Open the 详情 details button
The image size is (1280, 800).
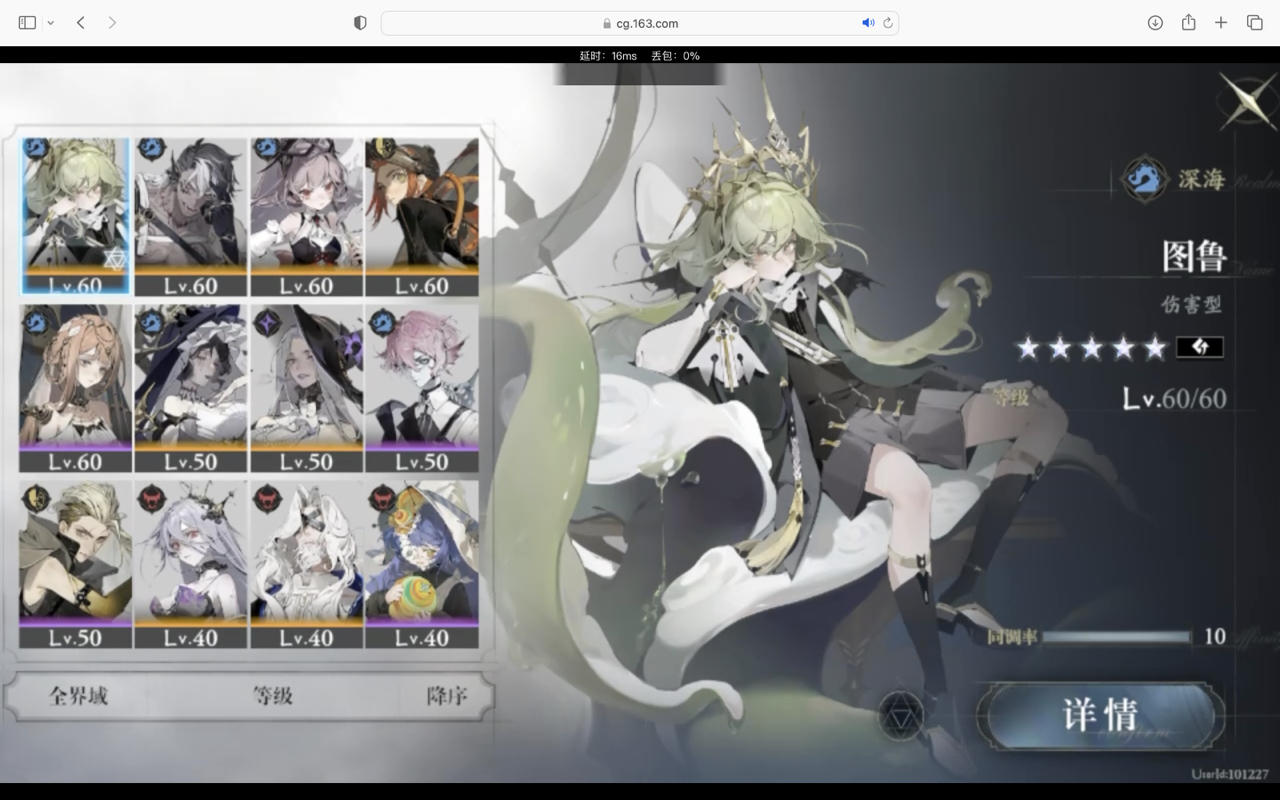tap(1100, 715)
